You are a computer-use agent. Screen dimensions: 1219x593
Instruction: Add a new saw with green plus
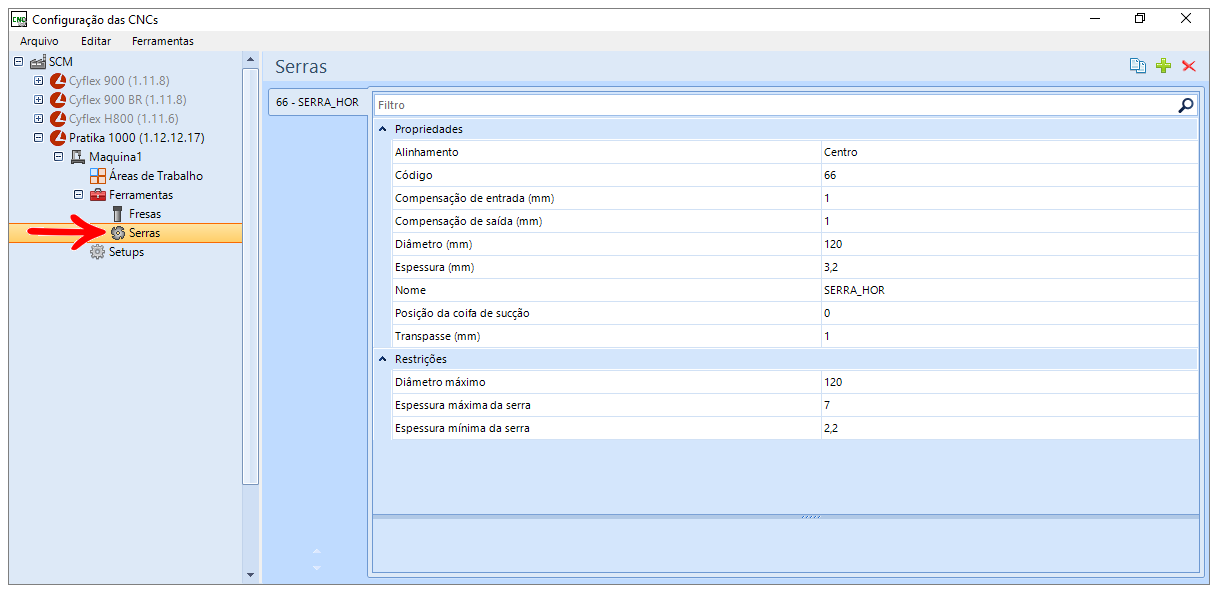(x=1163, y=66)
